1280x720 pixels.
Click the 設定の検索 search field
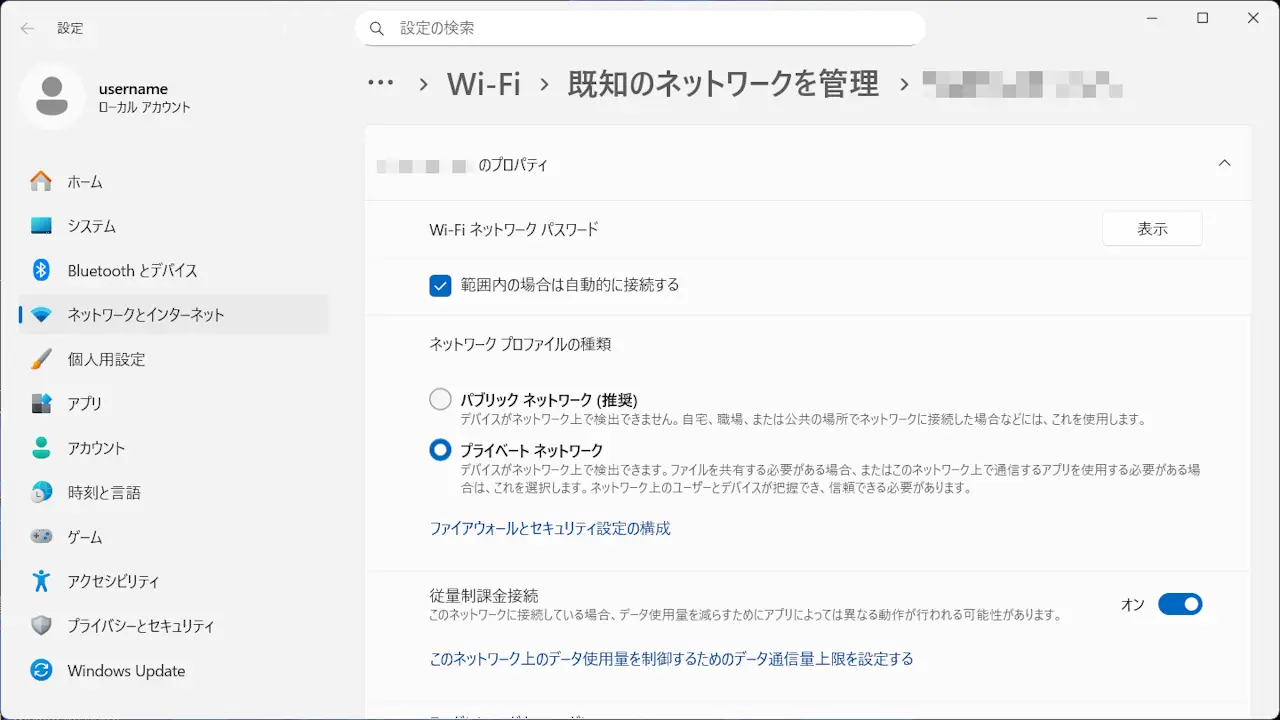pyautogui.click(x=640, y=28)
